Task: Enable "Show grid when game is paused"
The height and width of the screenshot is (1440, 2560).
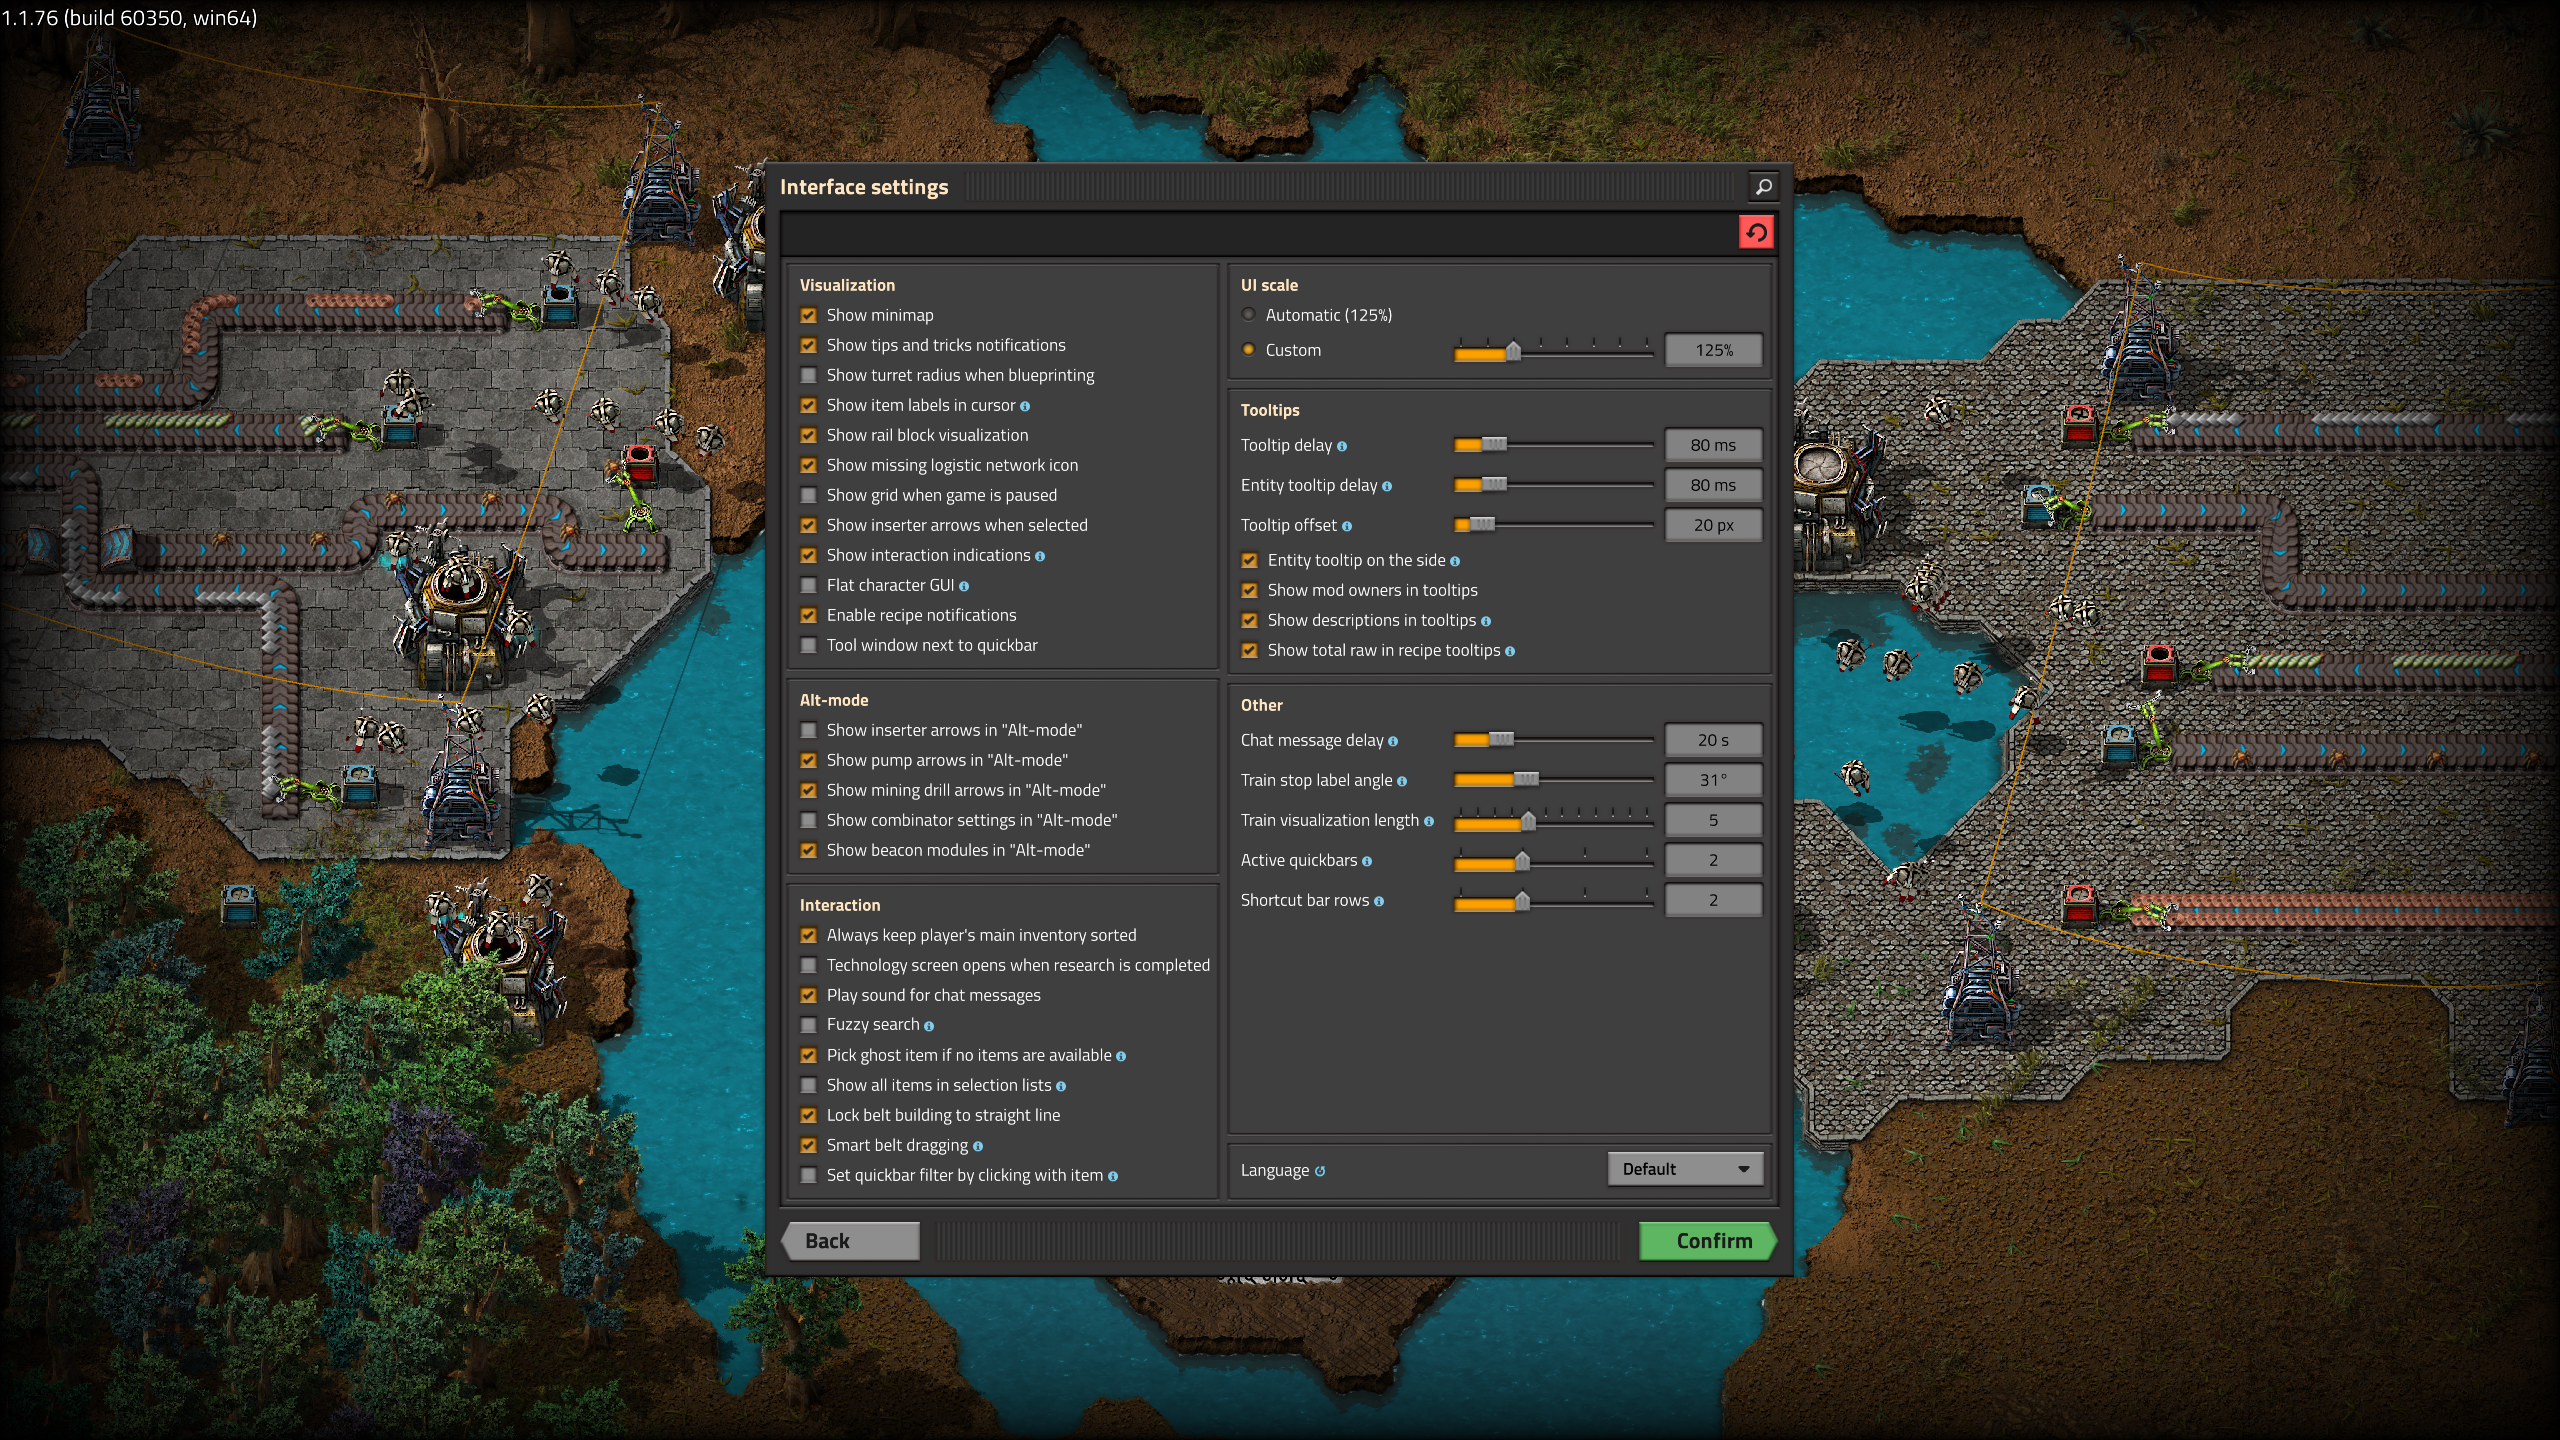Action: point(809,495)
